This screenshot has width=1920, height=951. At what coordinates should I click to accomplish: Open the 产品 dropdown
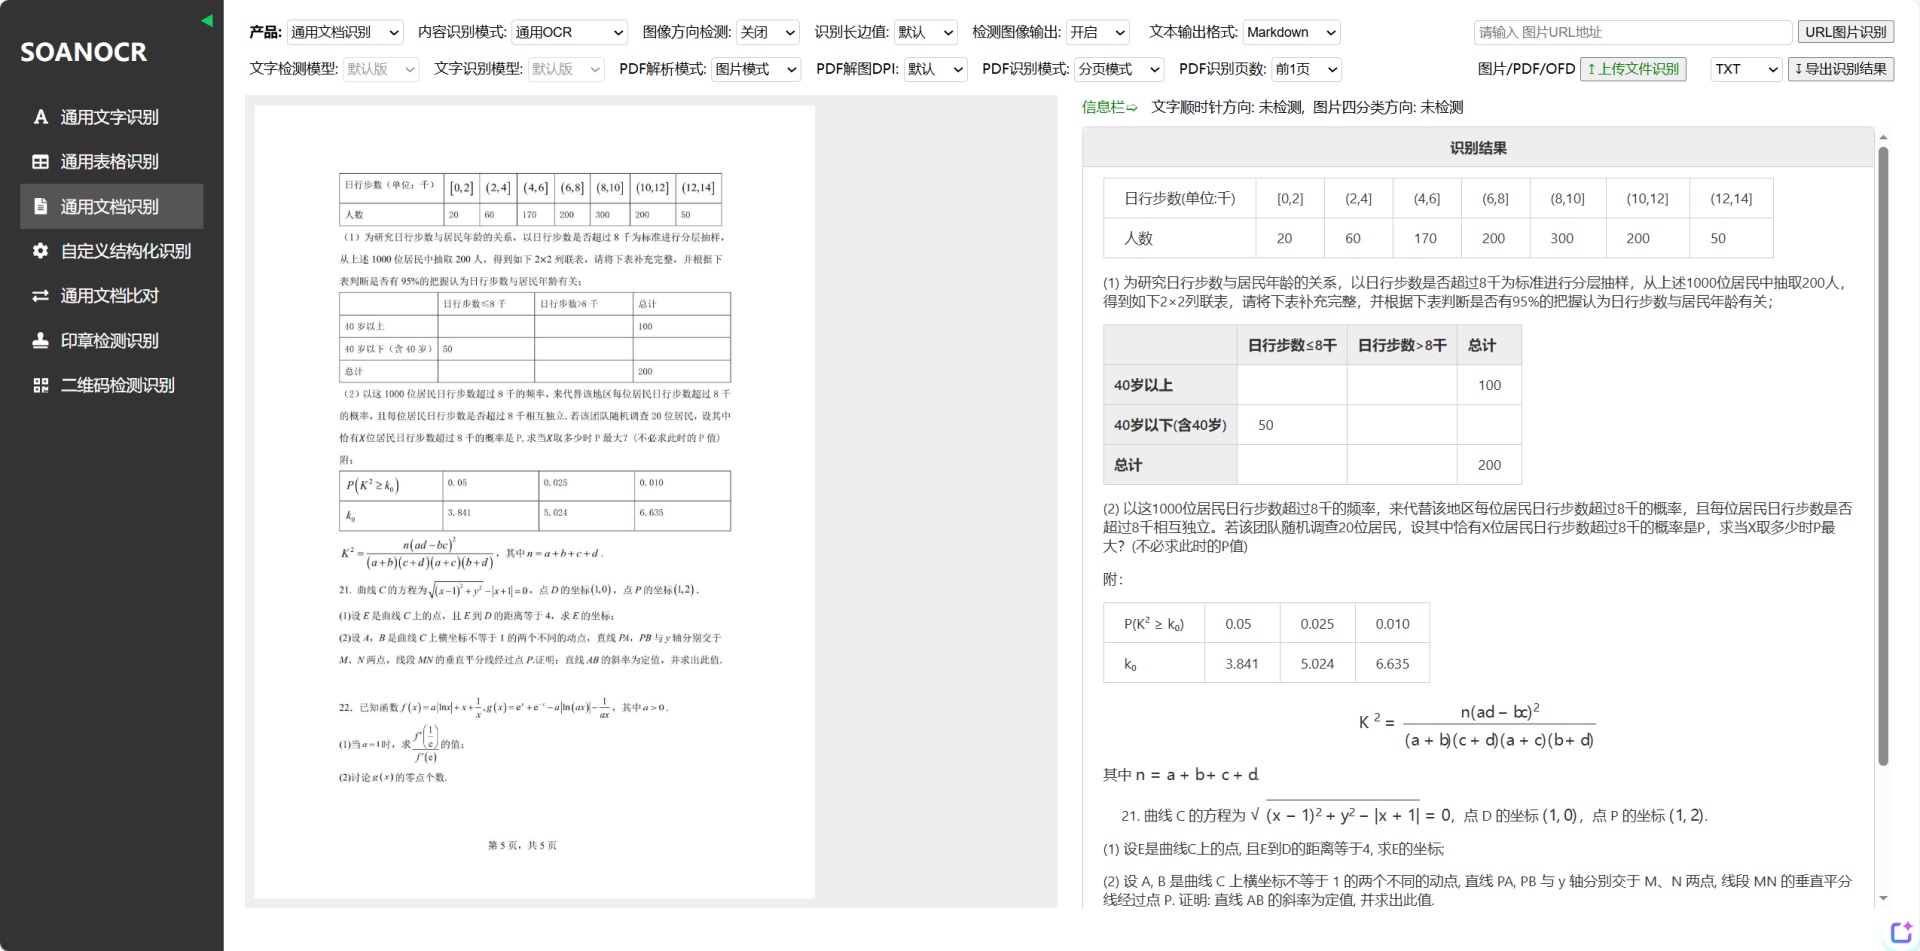pyautogui.click(x=344, y=32)
